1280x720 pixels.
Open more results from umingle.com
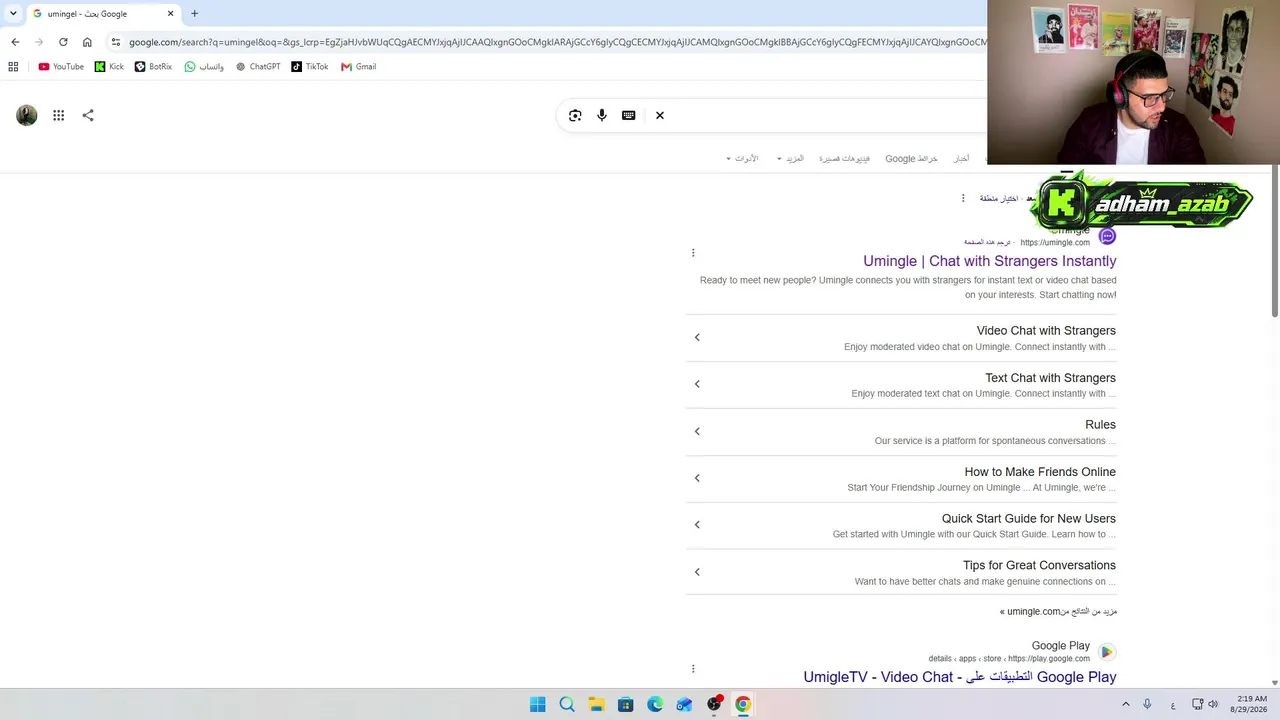(1058, 612)
